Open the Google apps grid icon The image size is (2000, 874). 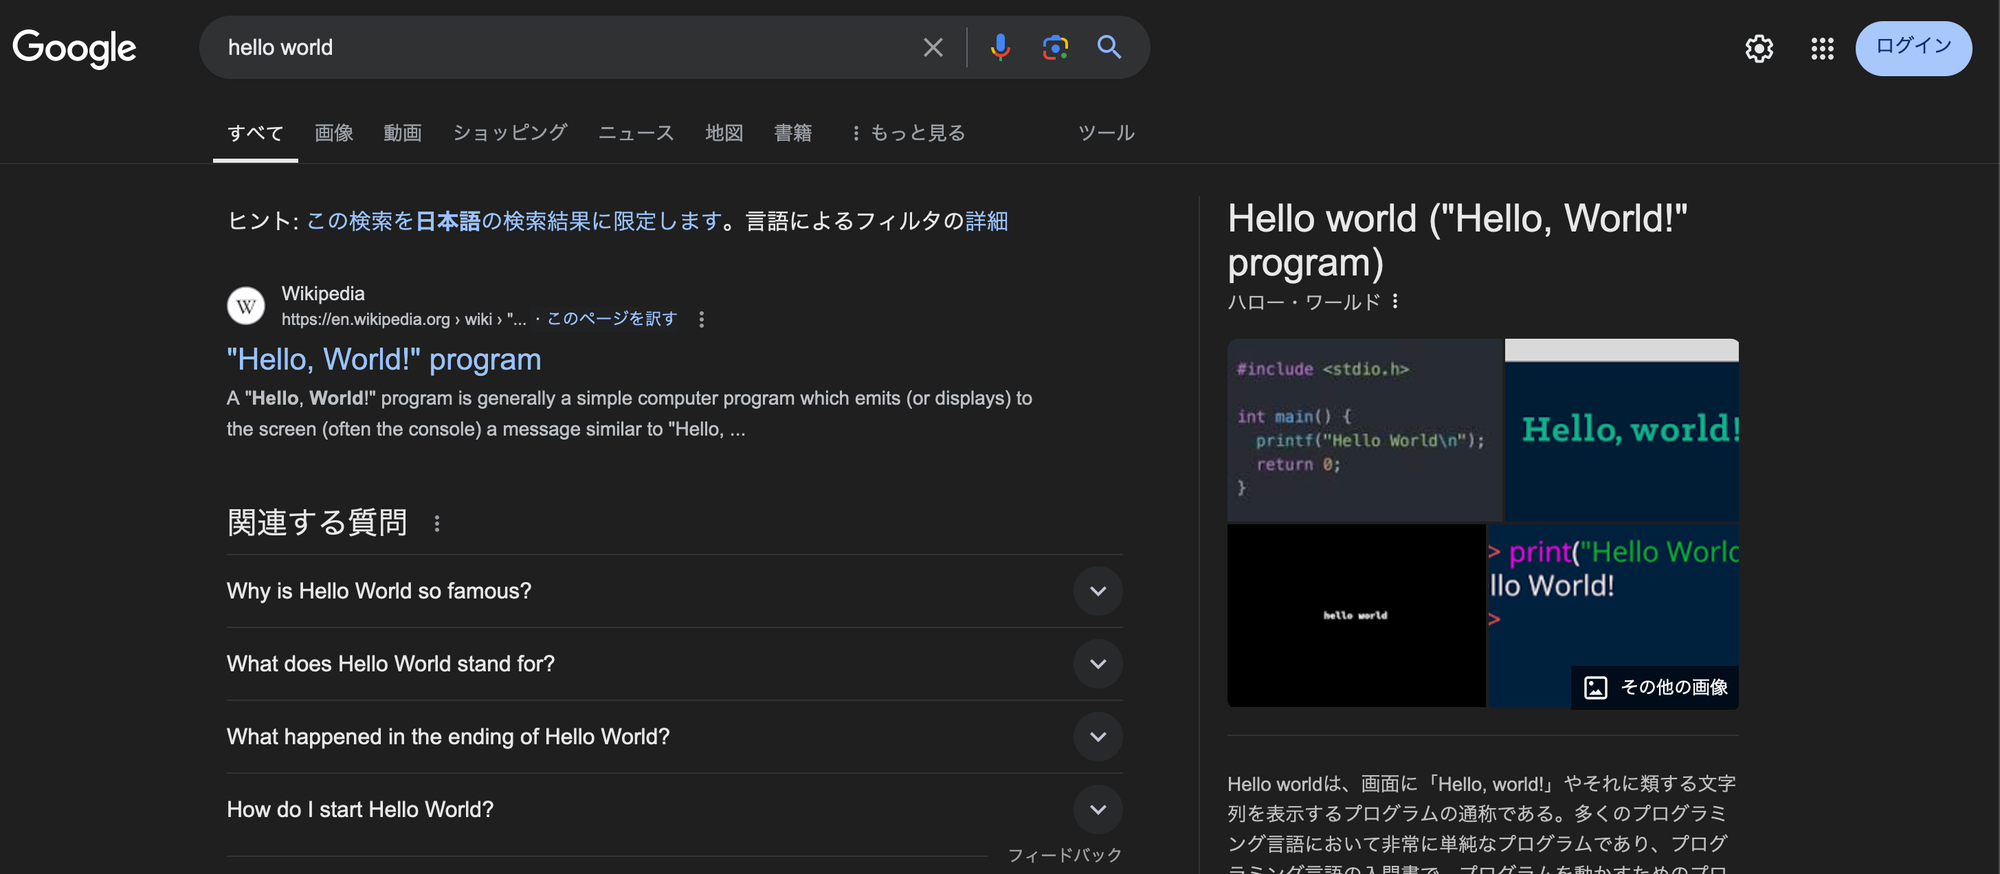1822,48
